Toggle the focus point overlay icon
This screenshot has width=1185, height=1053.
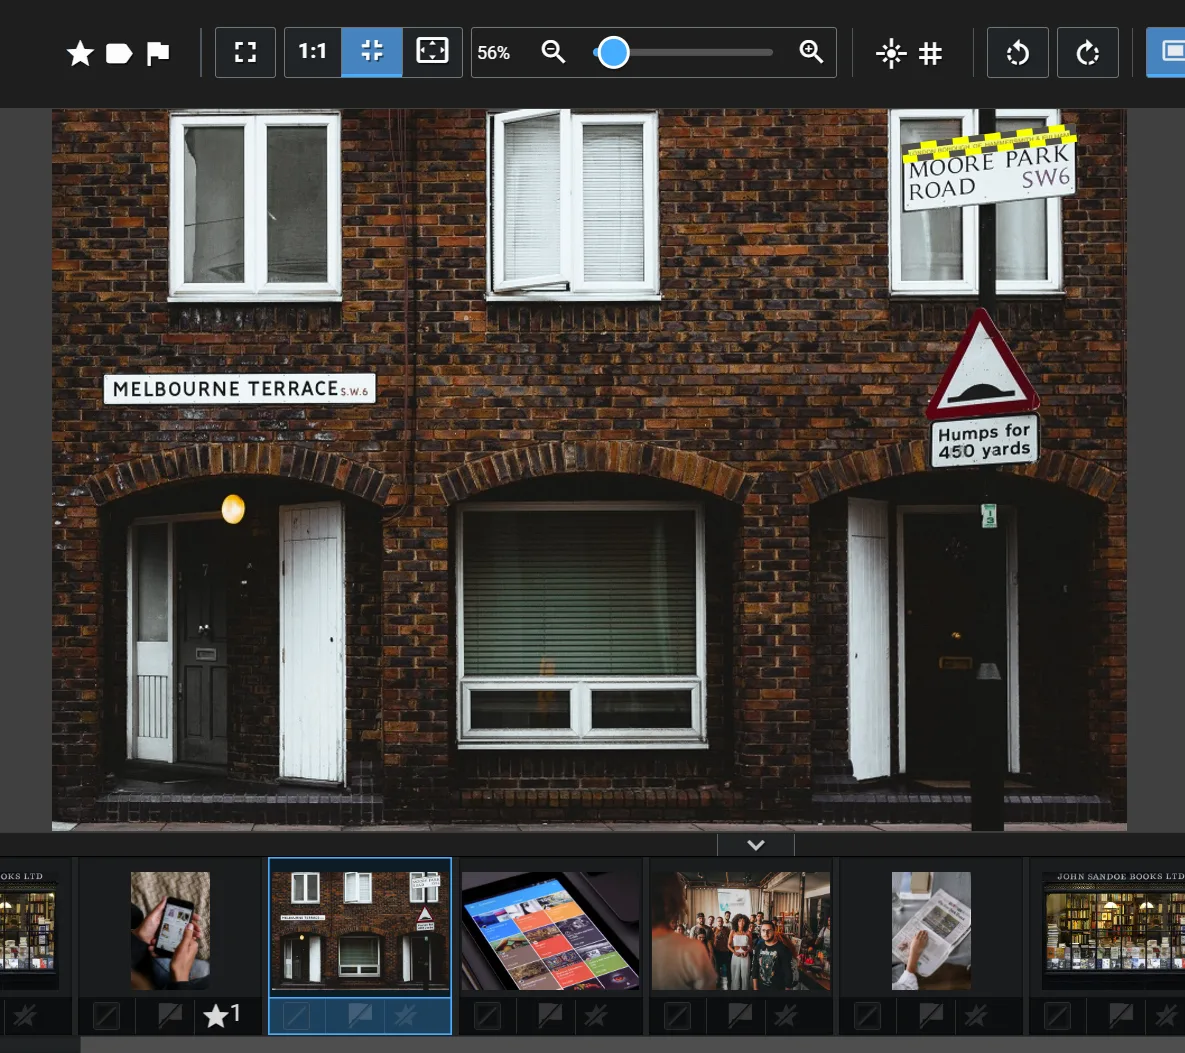(891, 53)
